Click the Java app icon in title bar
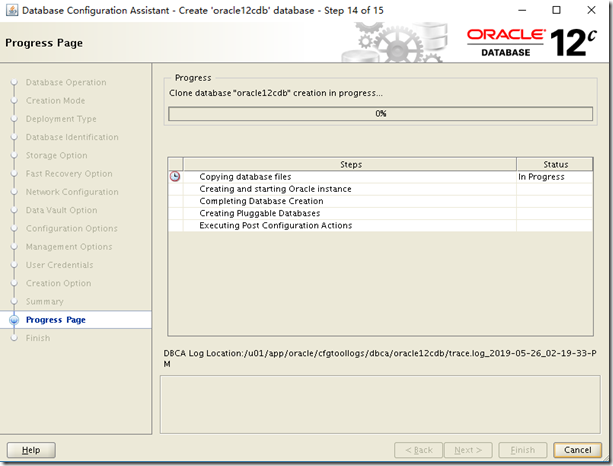Image resolution: width=613 pixels, height=466 pixels. (x=12, y=10)
